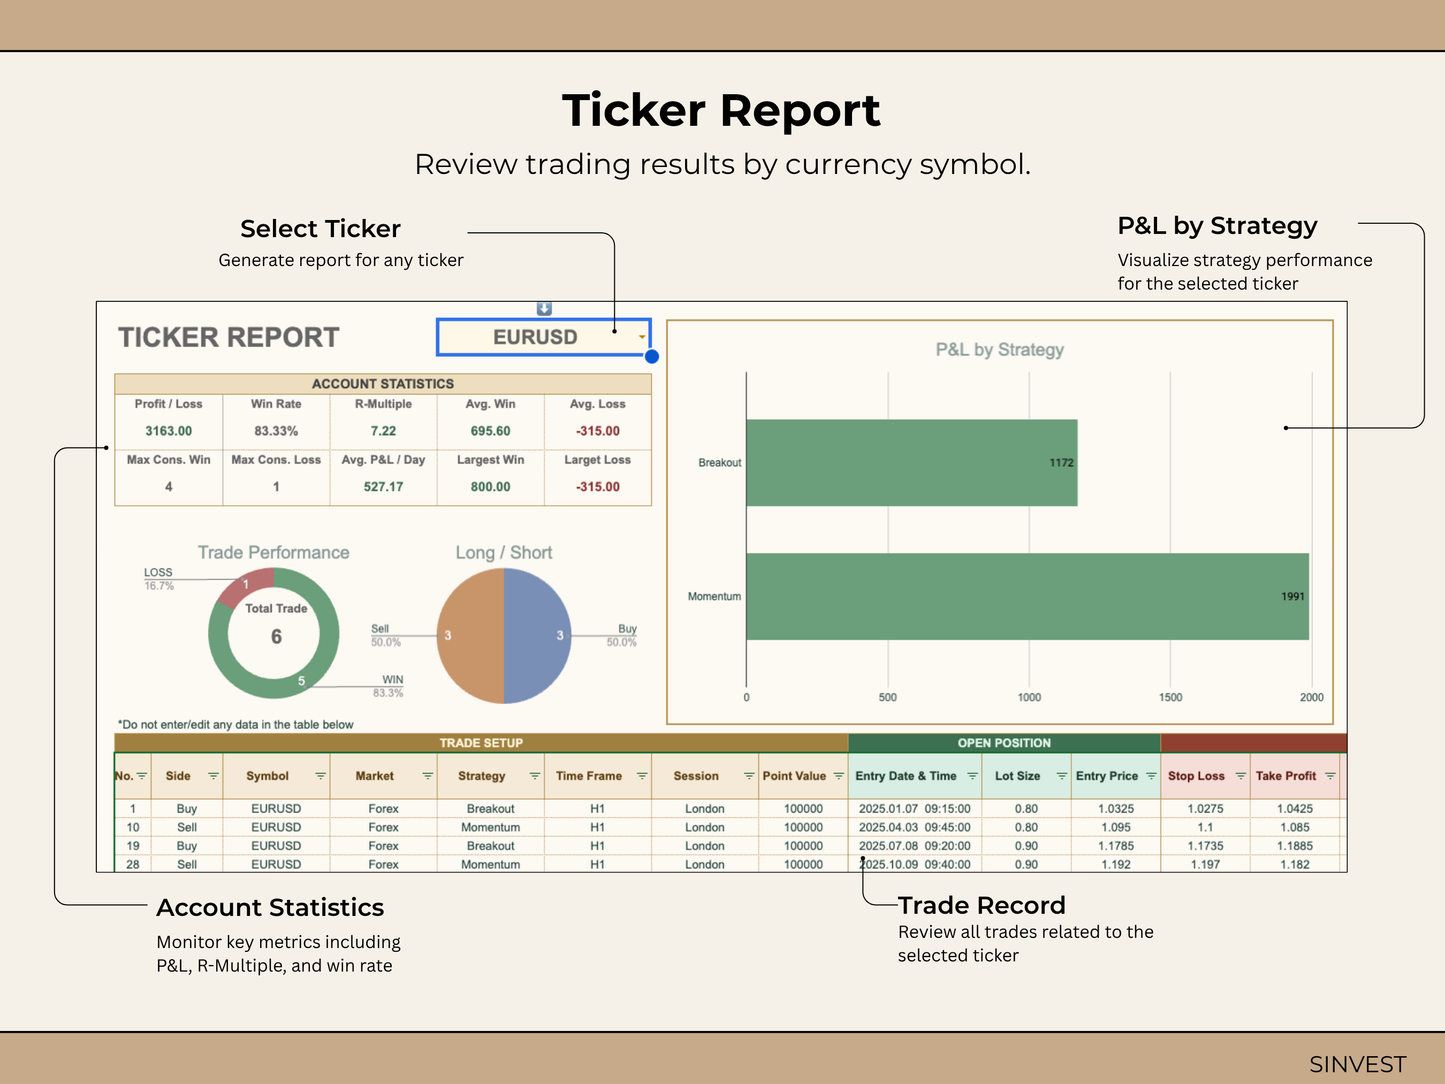Select Win Rate value 83.33%

(276, 431)
